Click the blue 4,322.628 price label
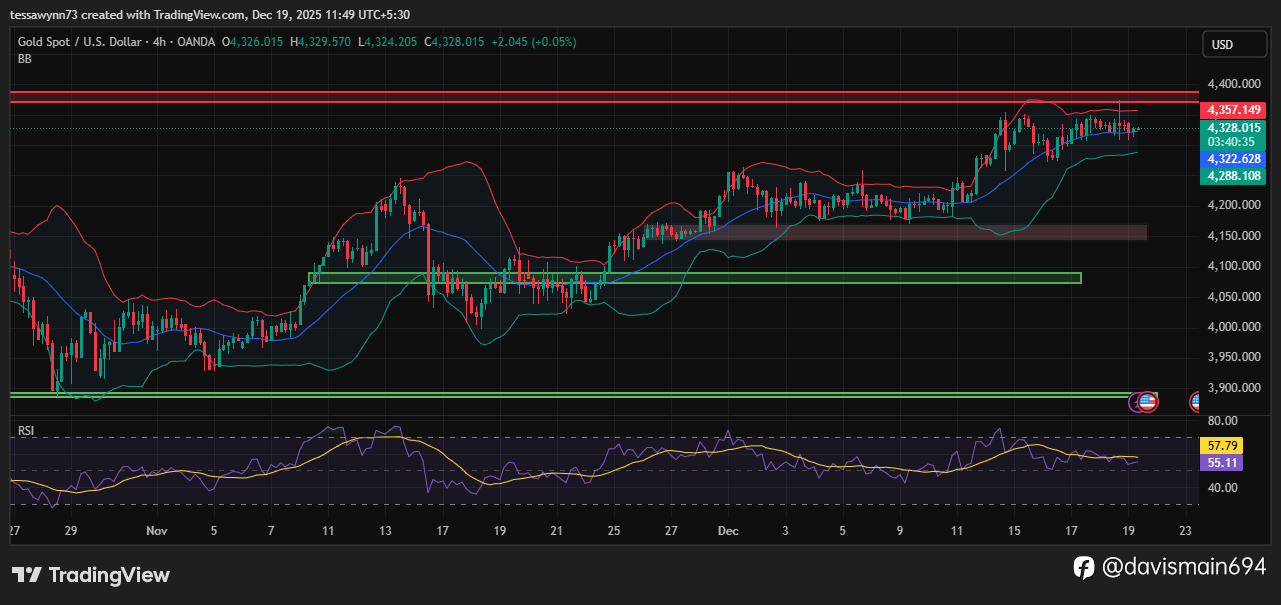This screenshot has height=605, width=1281. click(x=1234, y=159)
